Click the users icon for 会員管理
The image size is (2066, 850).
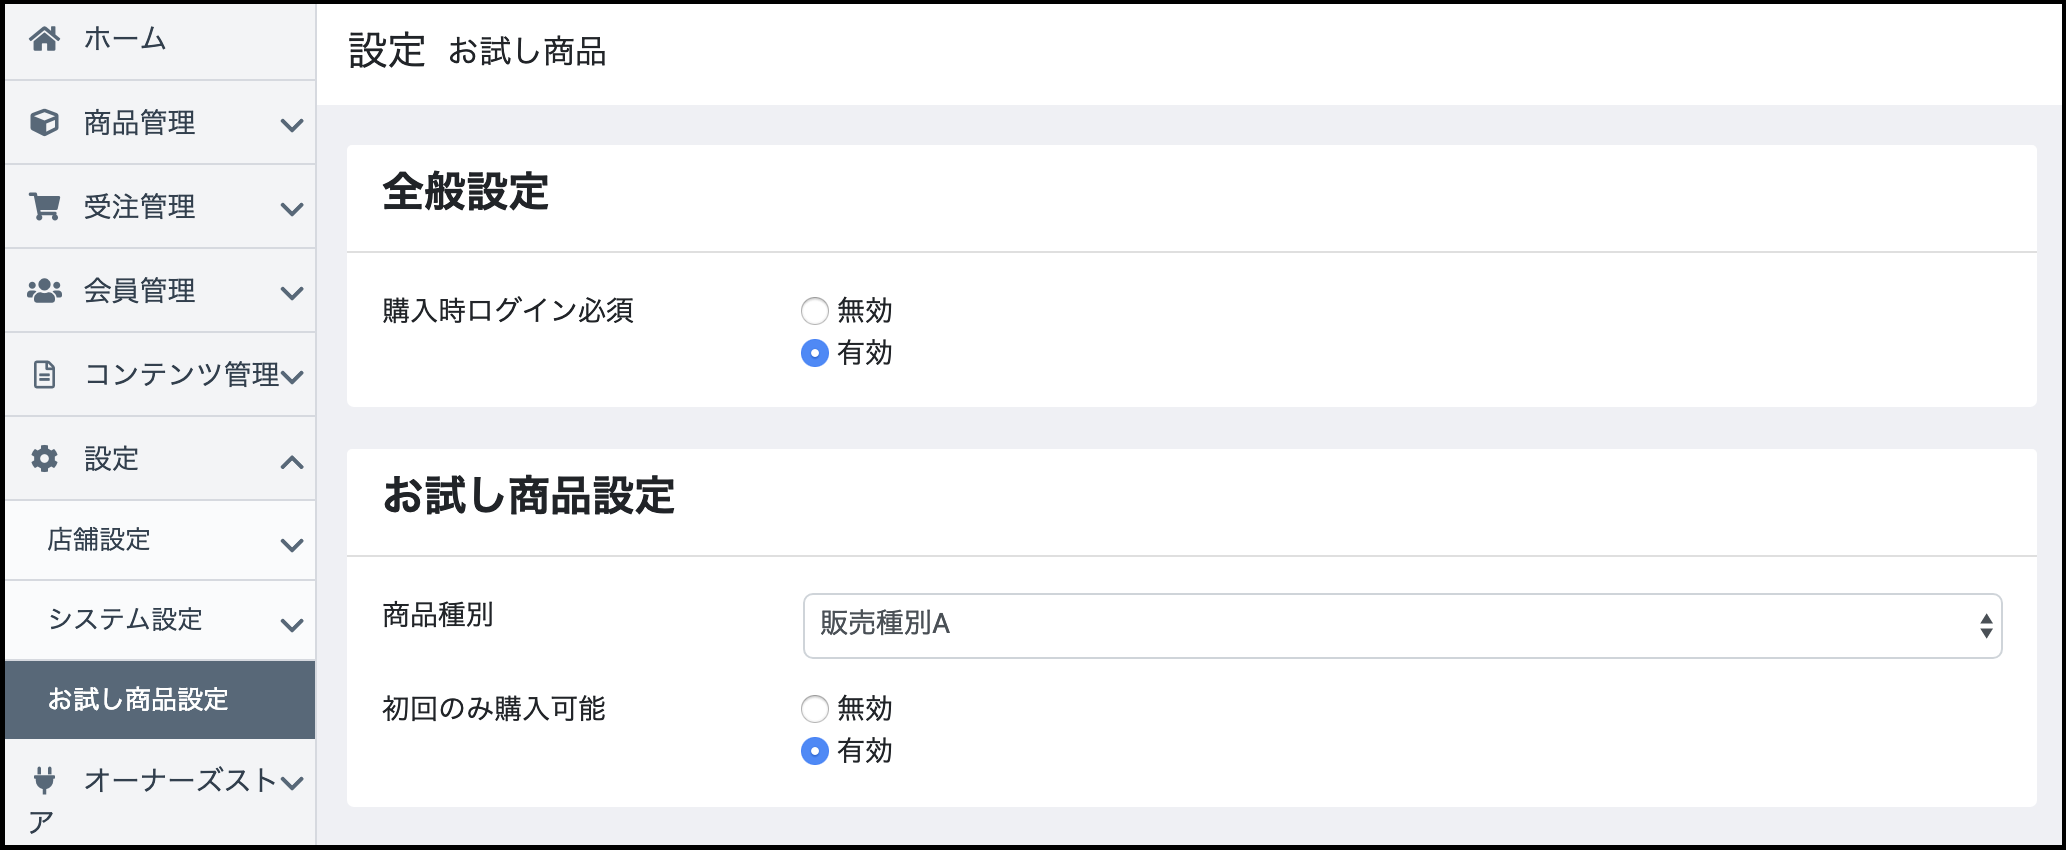pyautogui.click(x=44, y=290)
